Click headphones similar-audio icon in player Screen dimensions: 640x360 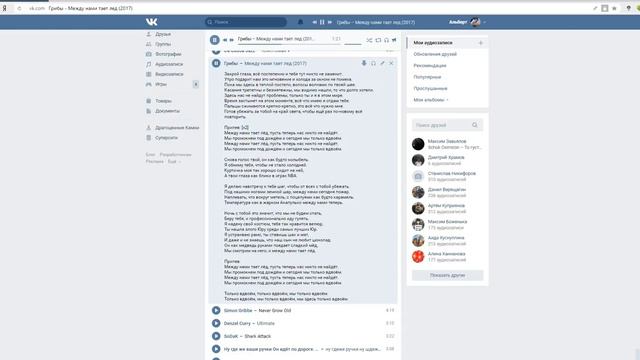click(x=386, y=40)
